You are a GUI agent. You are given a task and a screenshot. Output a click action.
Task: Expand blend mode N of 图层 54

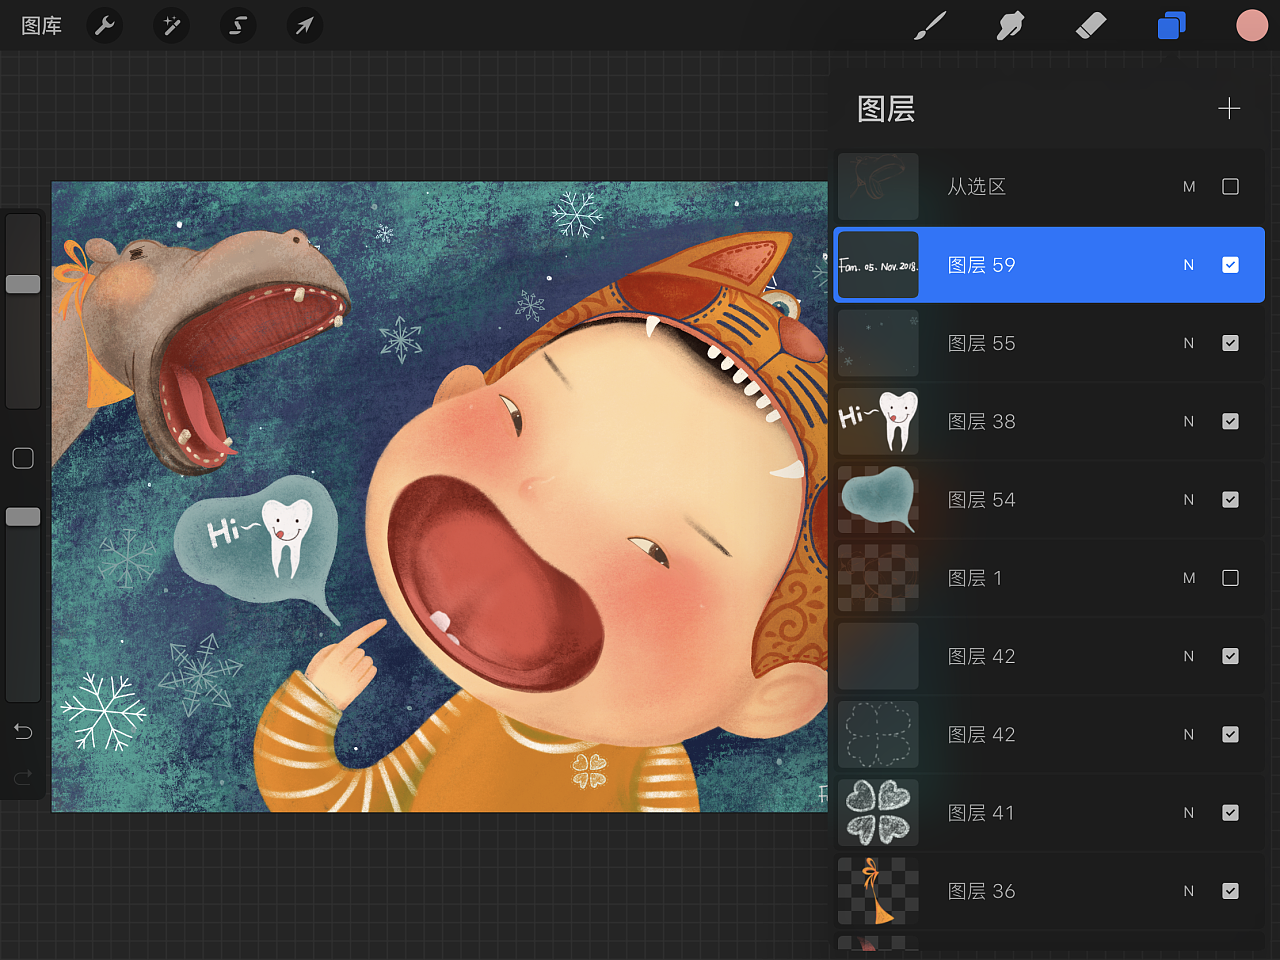pyautogui.click(x=1188, y=500)
